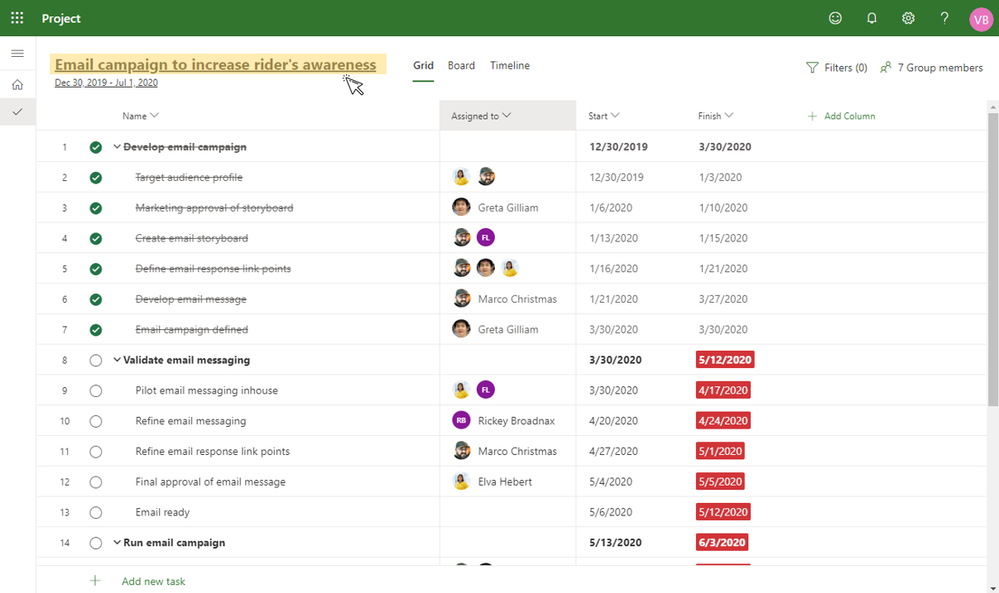999x593 pixels.
Task: Mark Pilot email messaging inhouse complete
Action: 96,390
